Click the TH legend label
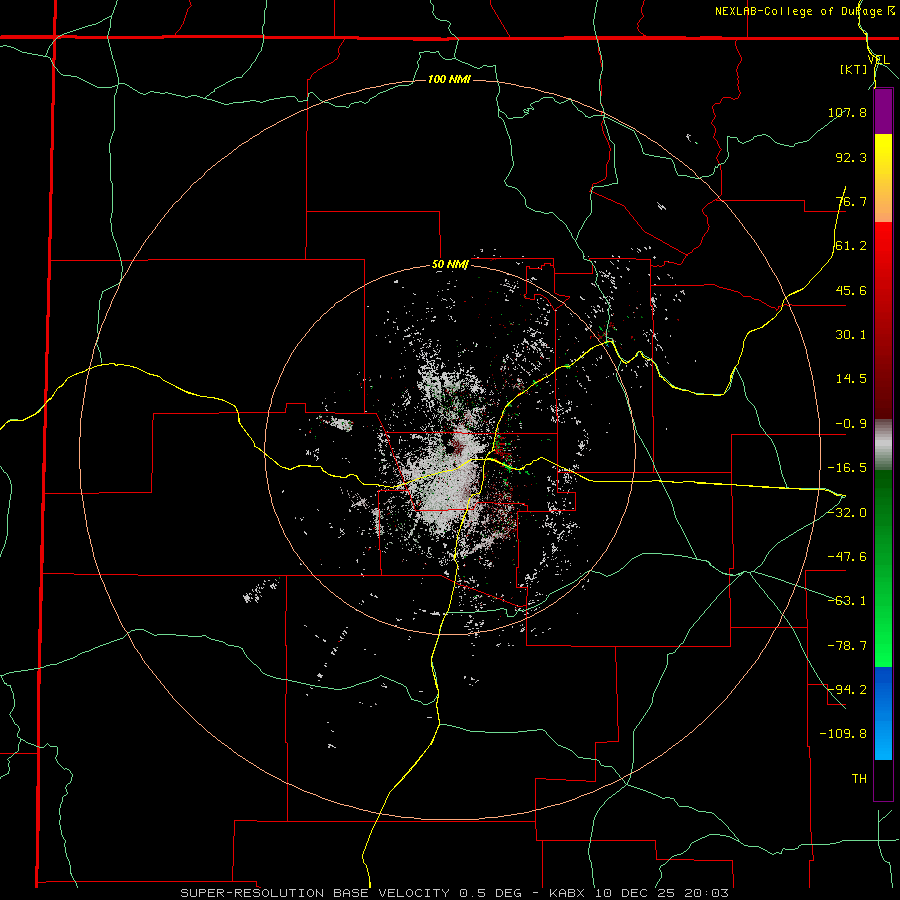Image resolution: width=900 pixels, height=900 pixels. tap(859, 779)
